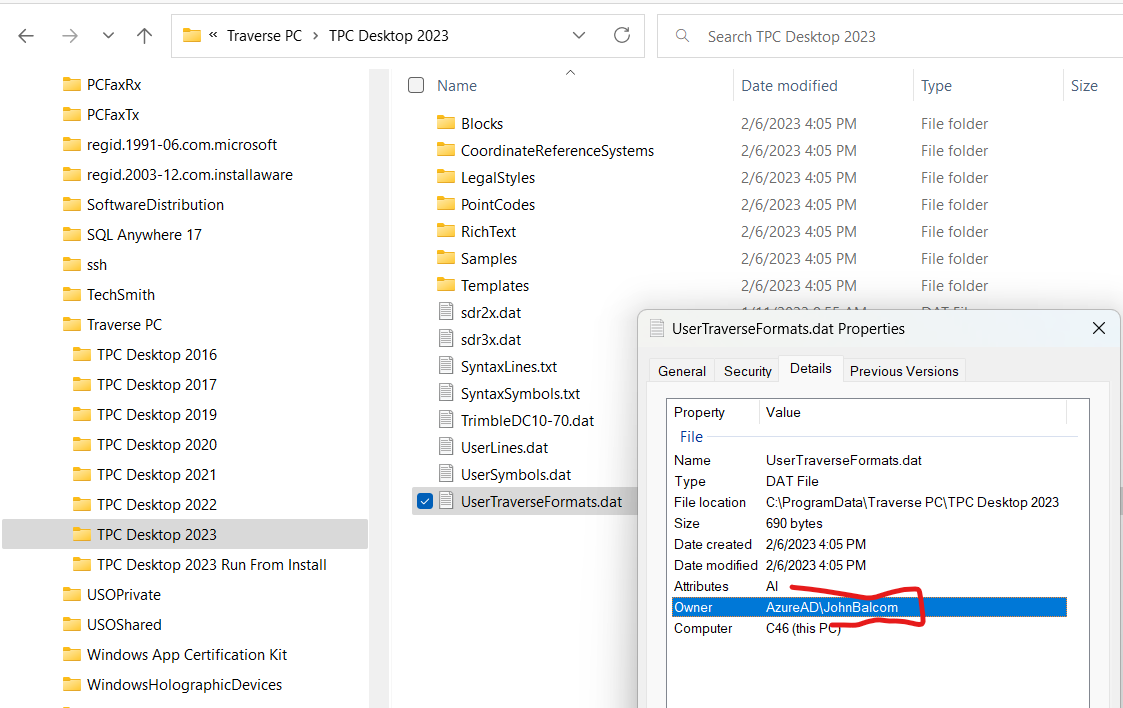Go back using the Back arrow

(x=26, y=36)
